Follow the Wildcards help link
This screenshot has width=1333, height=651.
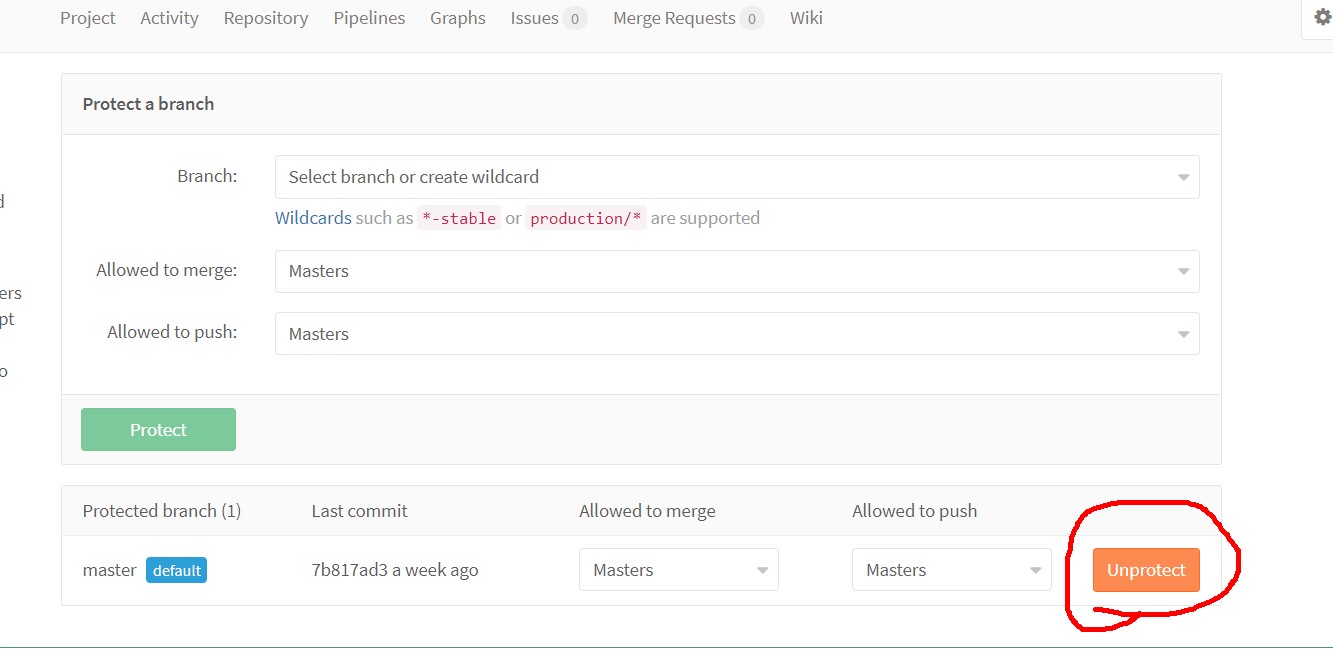(313, 218)
